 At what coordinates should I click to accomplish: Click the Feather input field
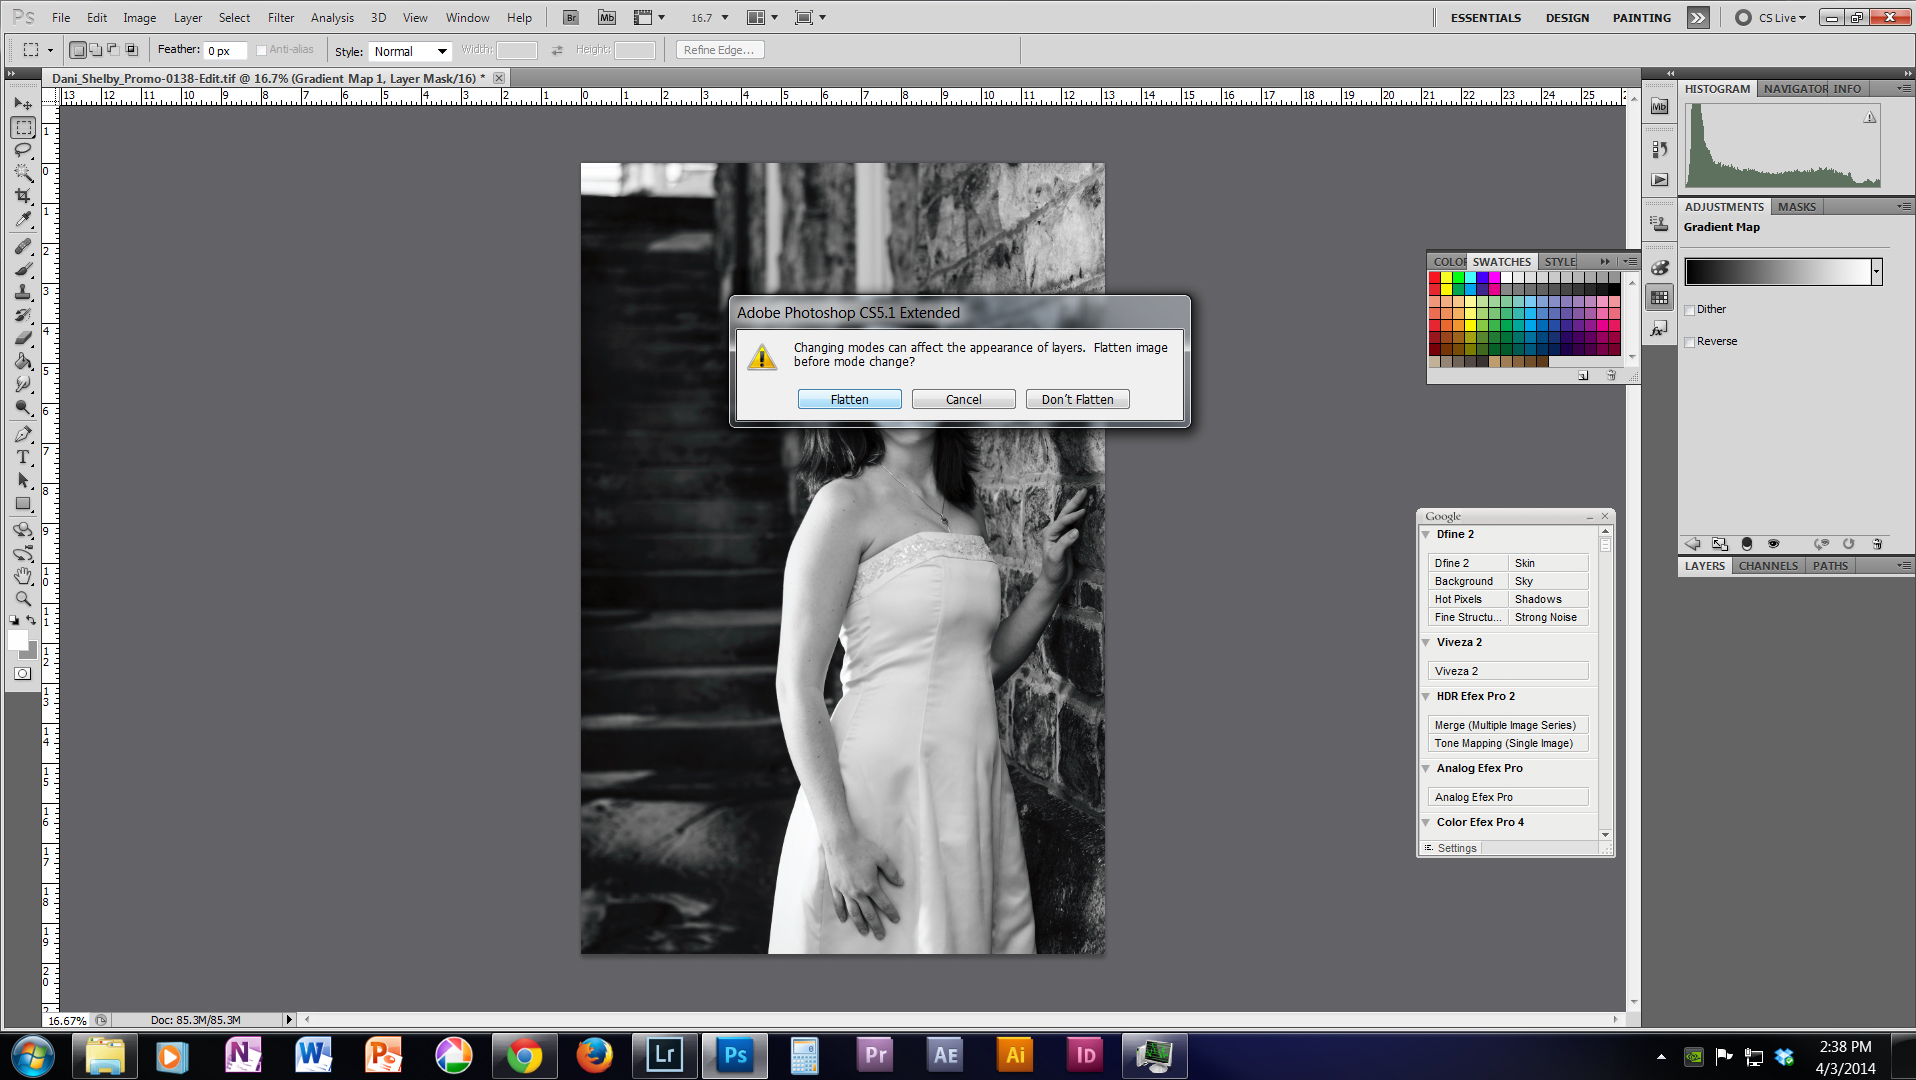point(225,50)
